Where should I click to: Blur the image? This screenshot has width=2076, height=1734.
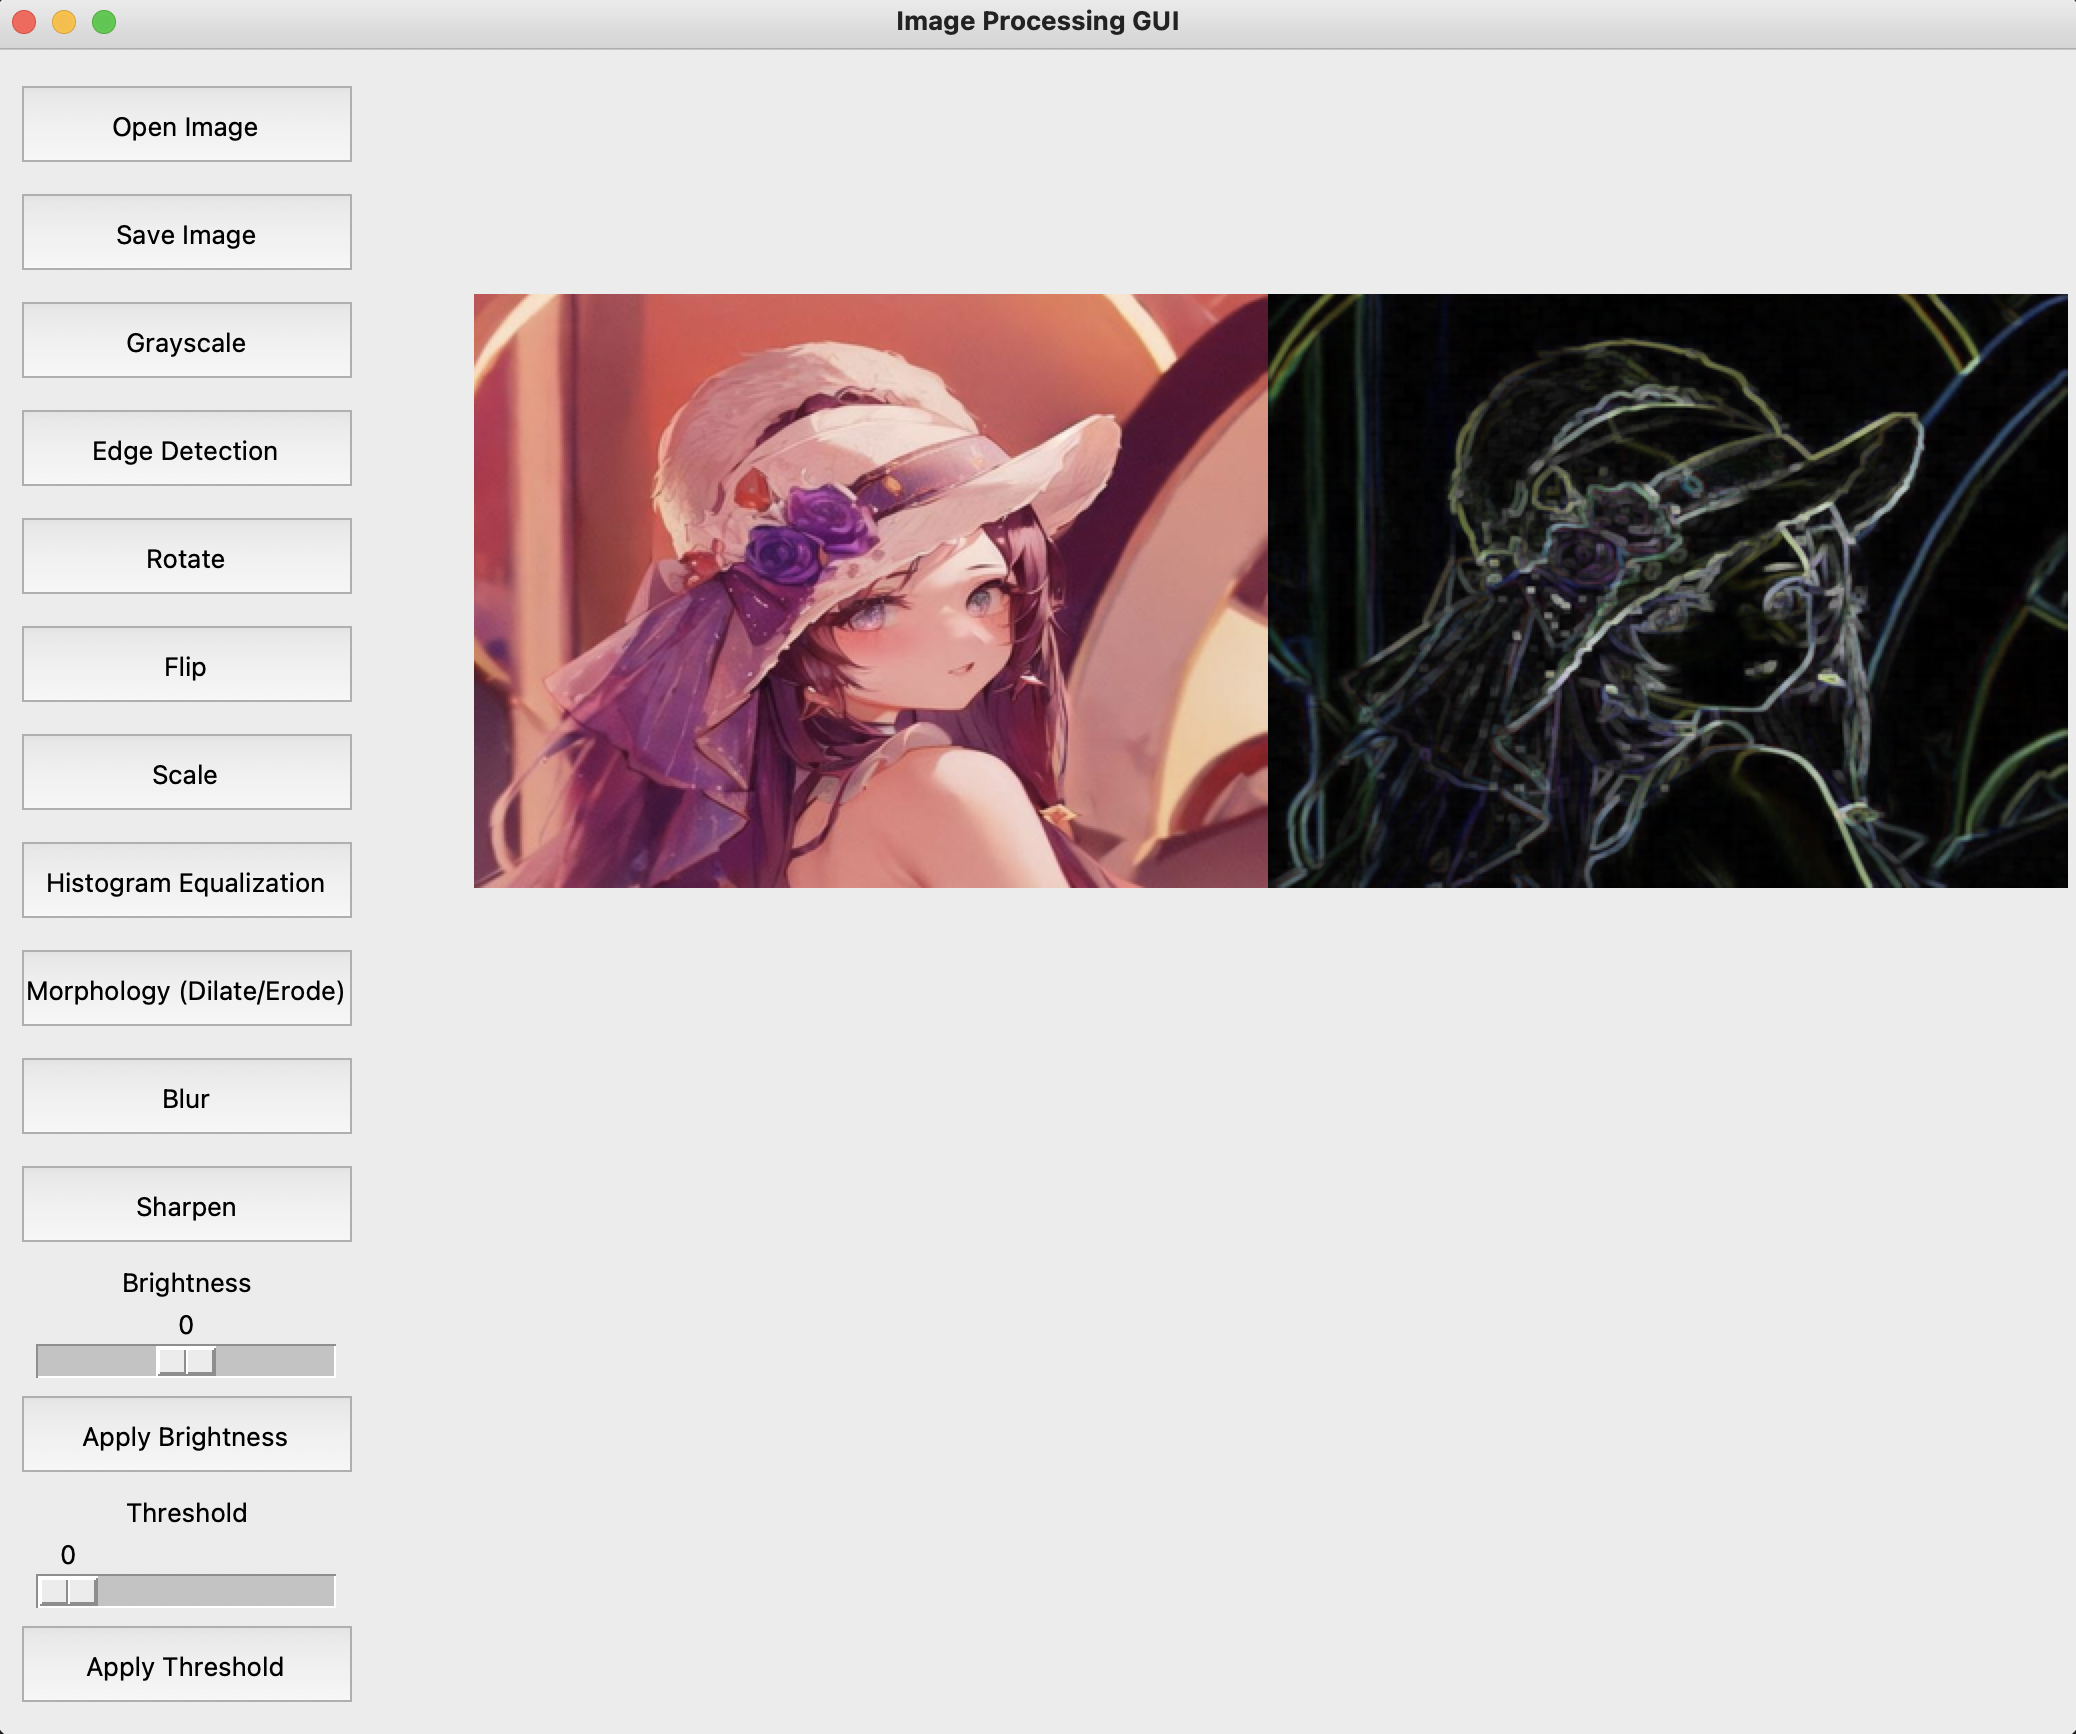click(186, 1096)
